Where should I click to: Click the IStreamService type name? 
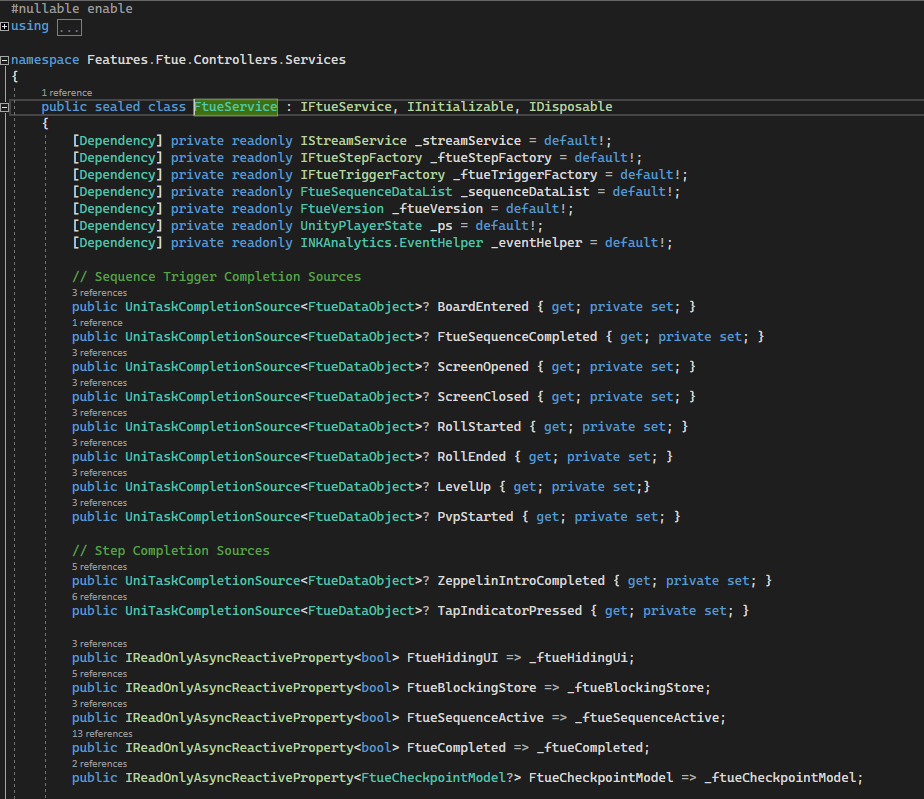pyautogui.click(x=354, y=141)
